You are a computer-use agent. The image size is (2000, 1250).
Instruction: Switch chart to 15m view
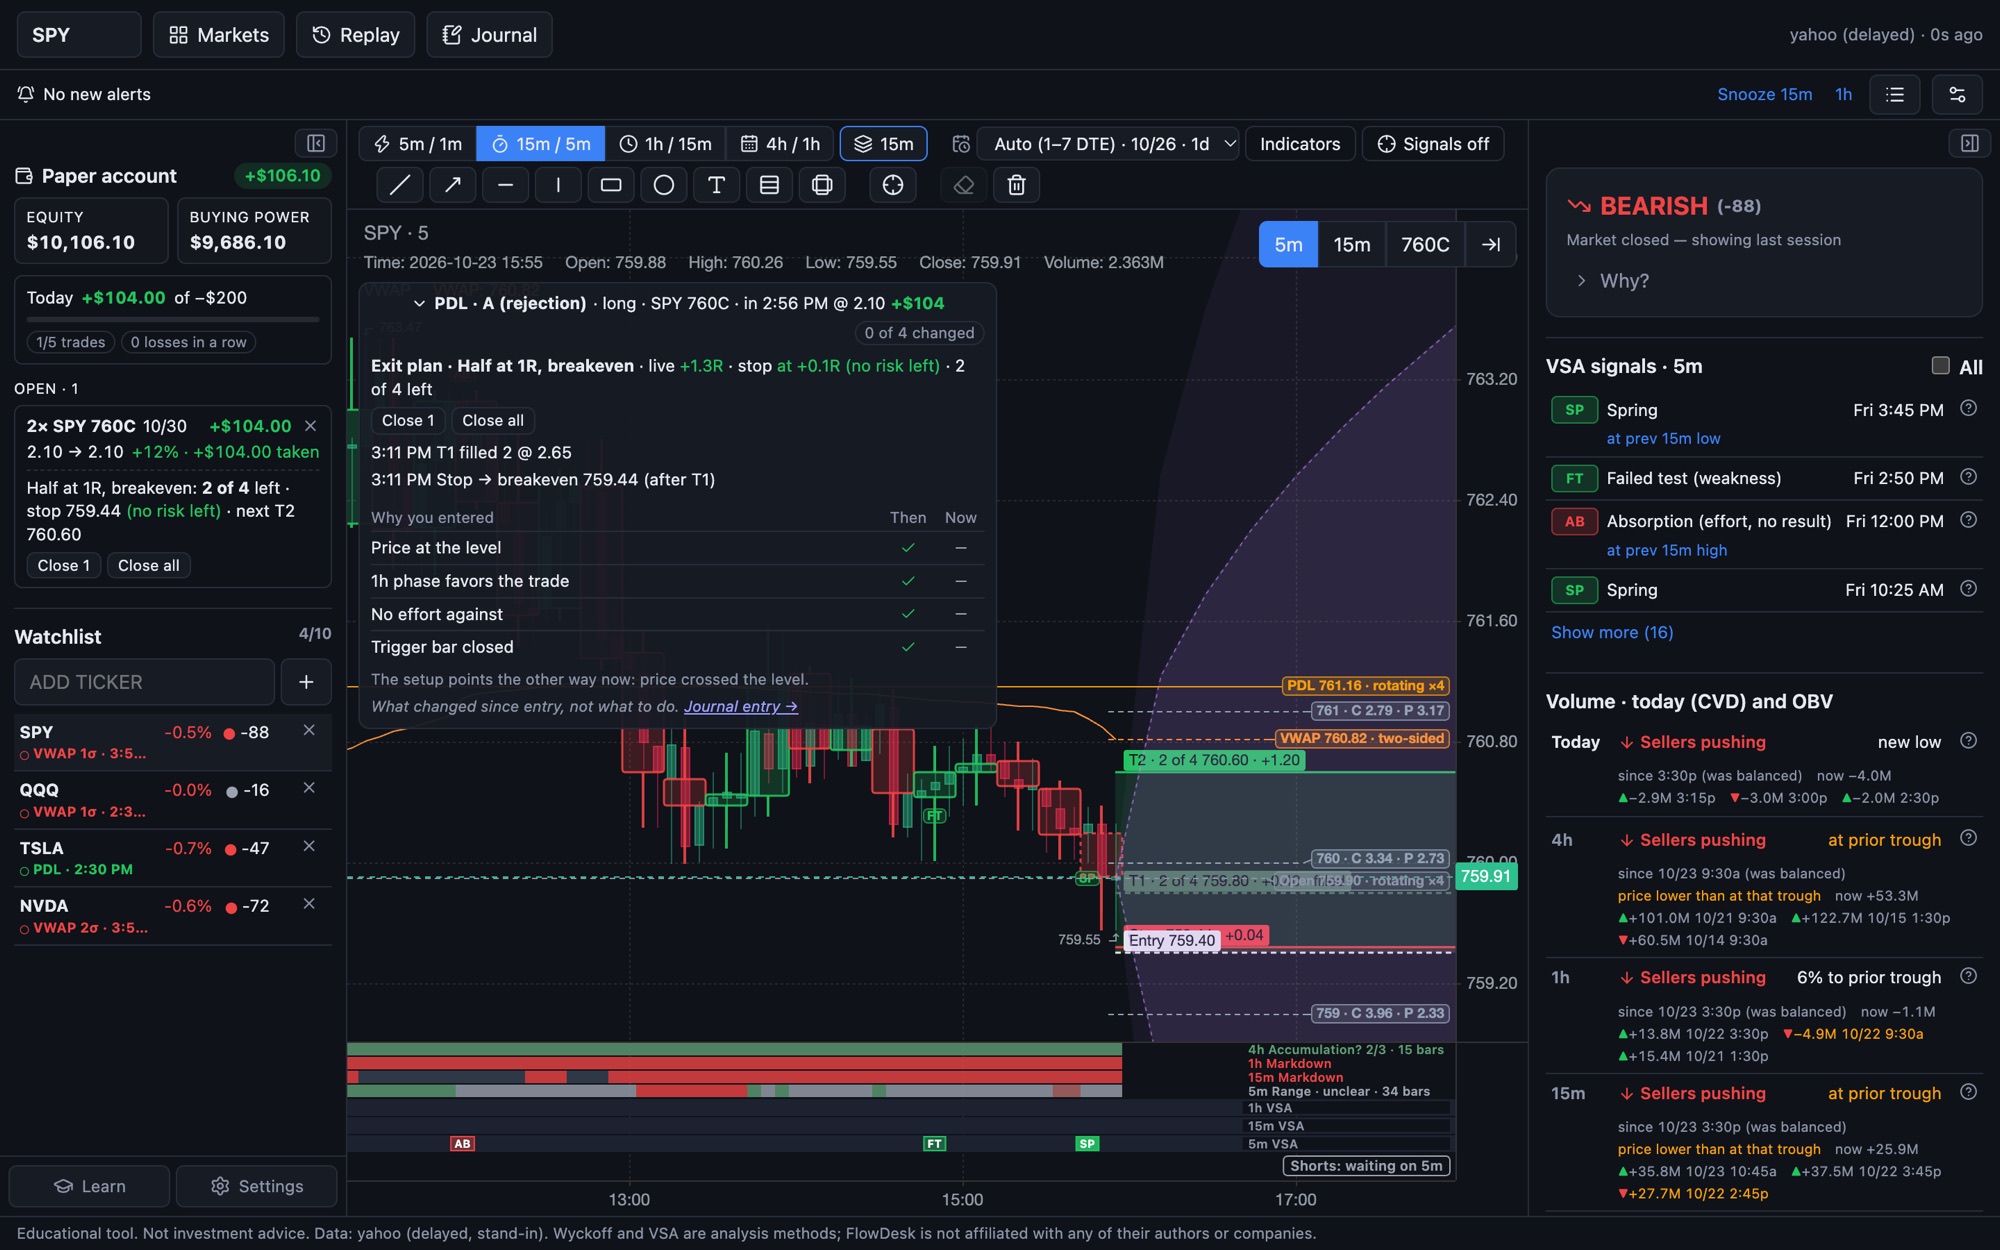coord(1352,244)
